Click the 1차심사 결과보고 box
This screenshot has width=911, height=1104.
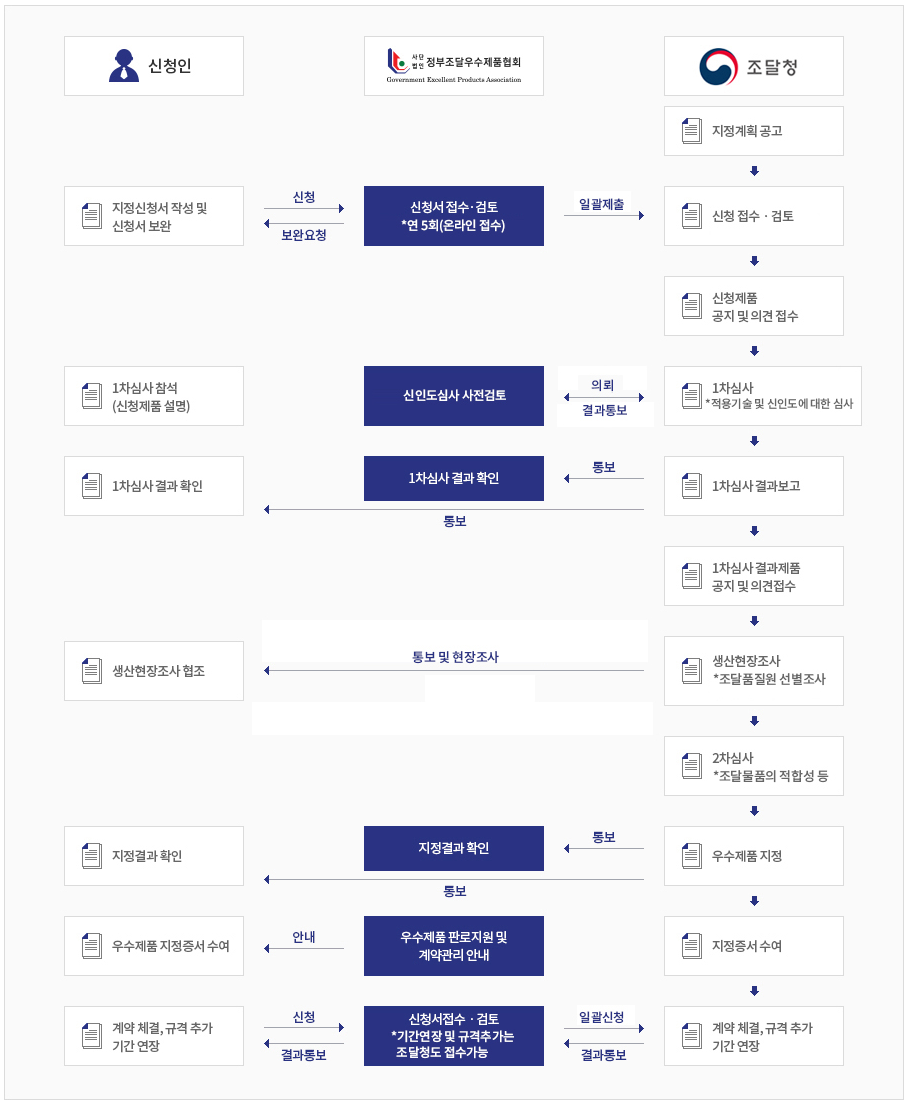(x=754, y=486)
